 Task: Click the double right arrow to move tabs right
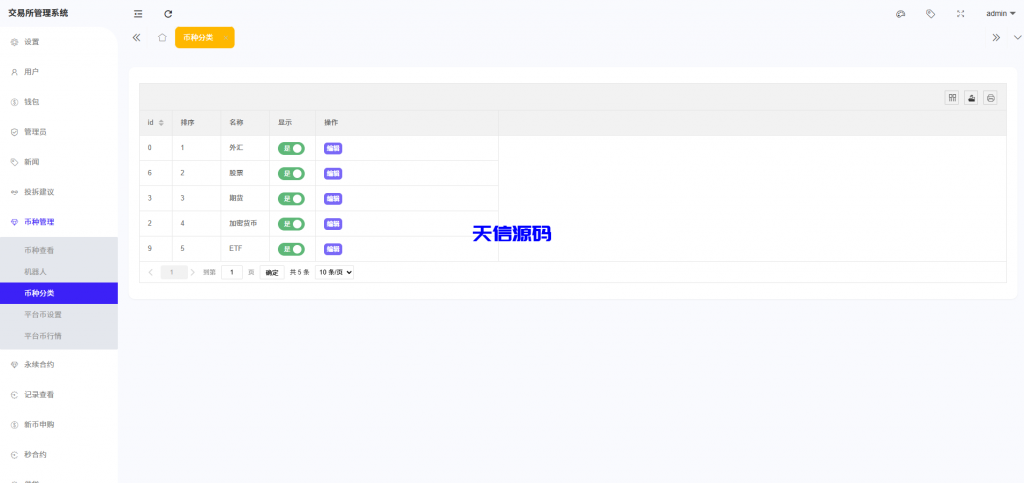996,37
